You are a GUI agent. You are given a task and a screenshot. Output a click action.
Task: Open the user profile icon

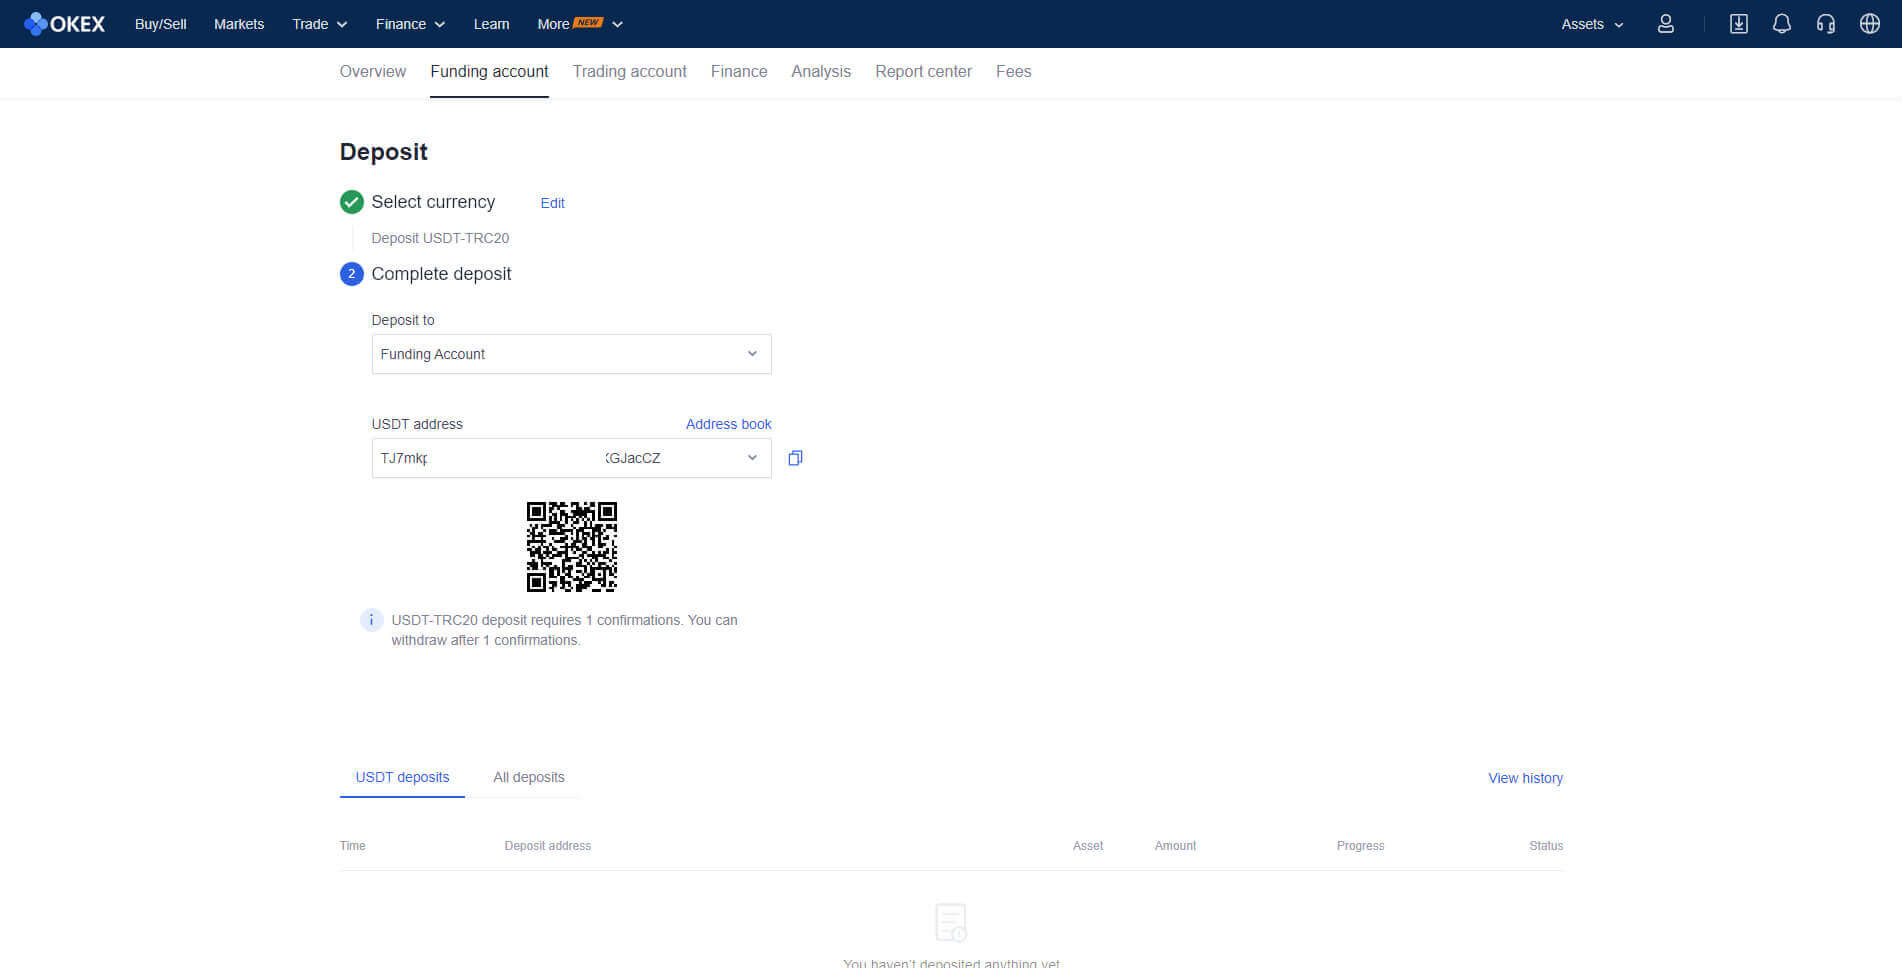pos(1665,24)
